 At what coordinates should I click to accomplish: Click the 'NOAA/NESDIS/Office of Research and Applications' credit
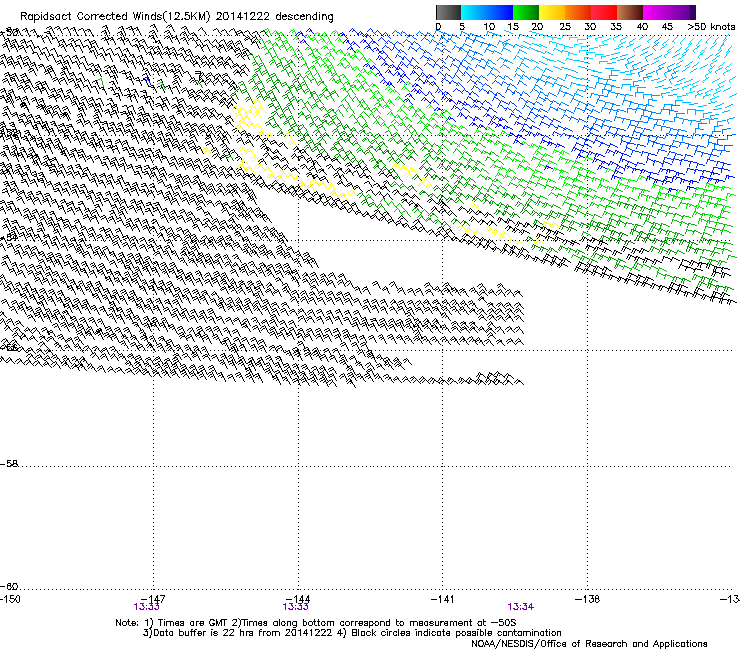(589, 644)
